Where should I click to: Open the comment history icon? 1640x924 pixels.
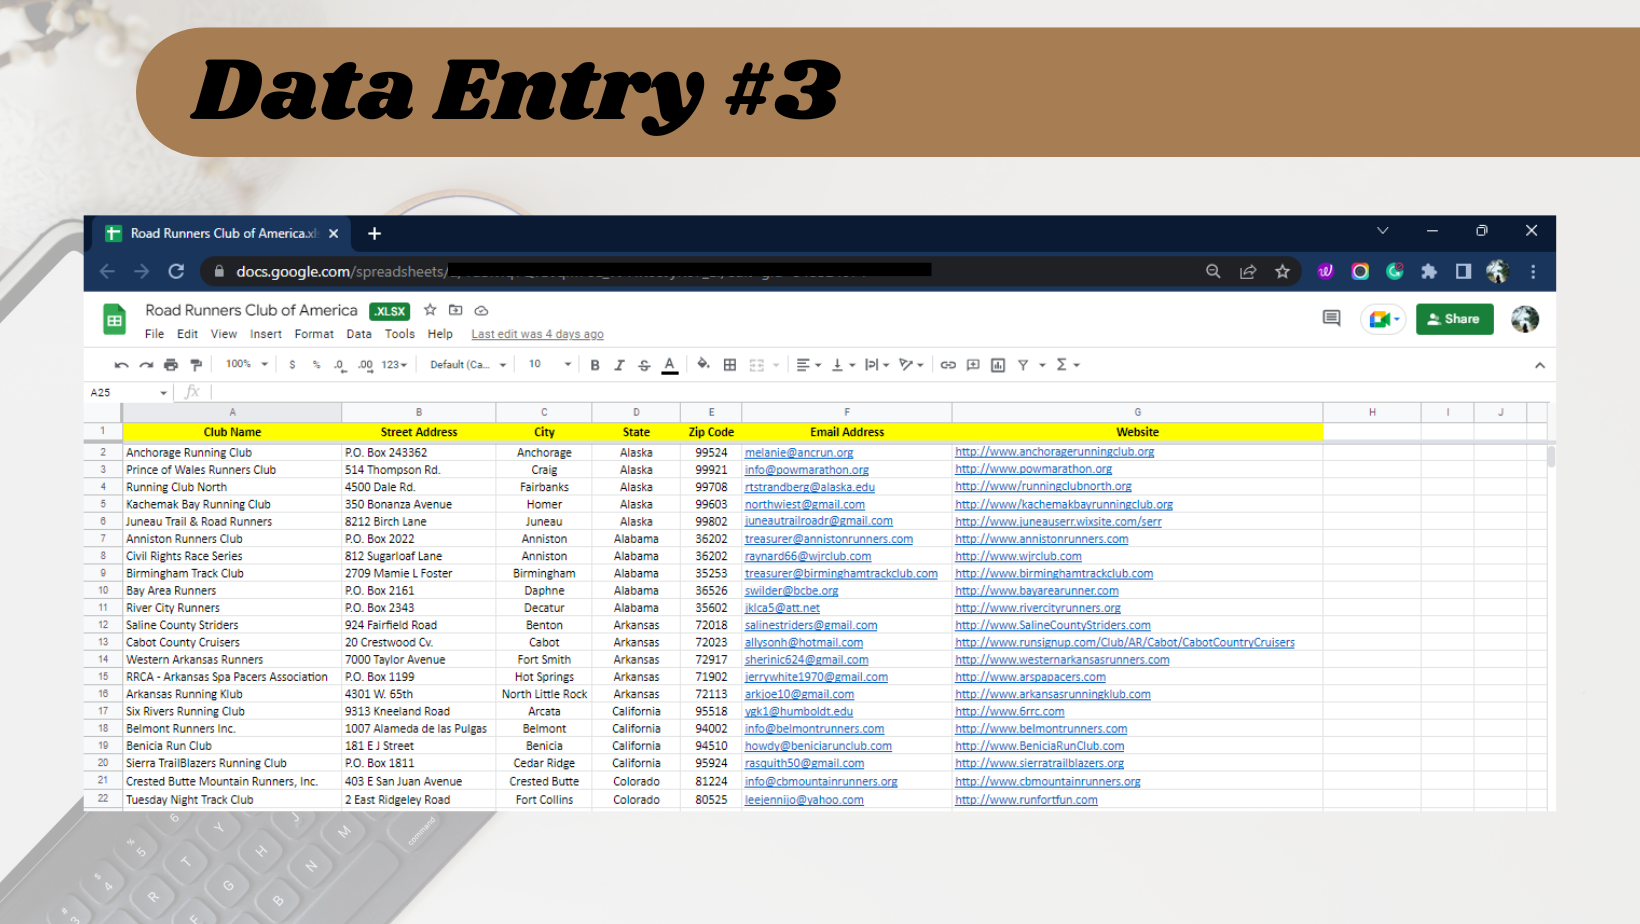pos(1331,319)
